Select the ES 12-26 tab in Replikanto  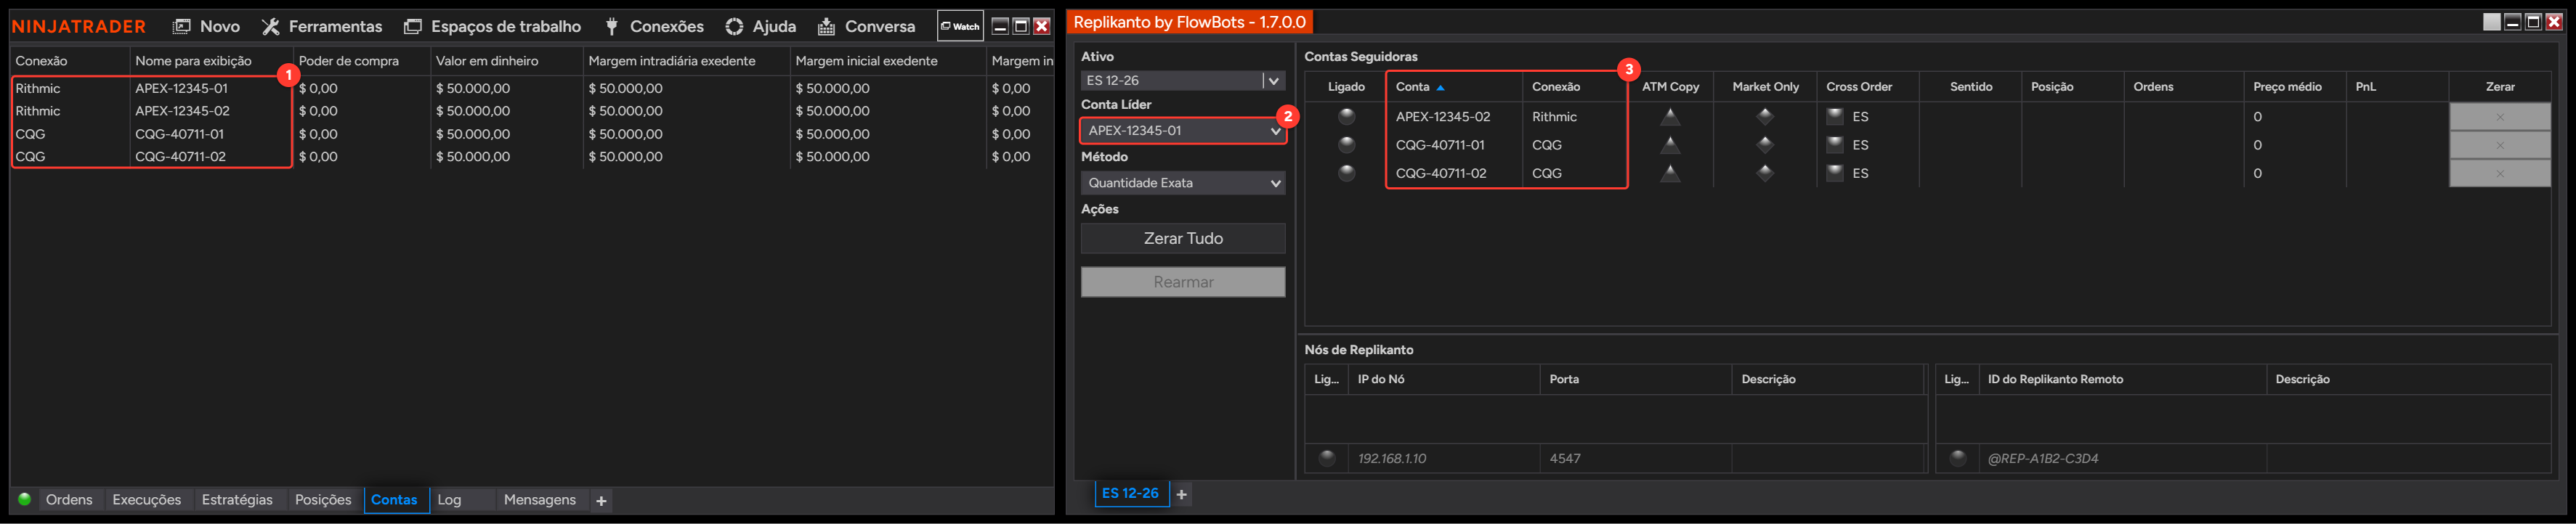pyautogui.click(x=1130, y=493)
